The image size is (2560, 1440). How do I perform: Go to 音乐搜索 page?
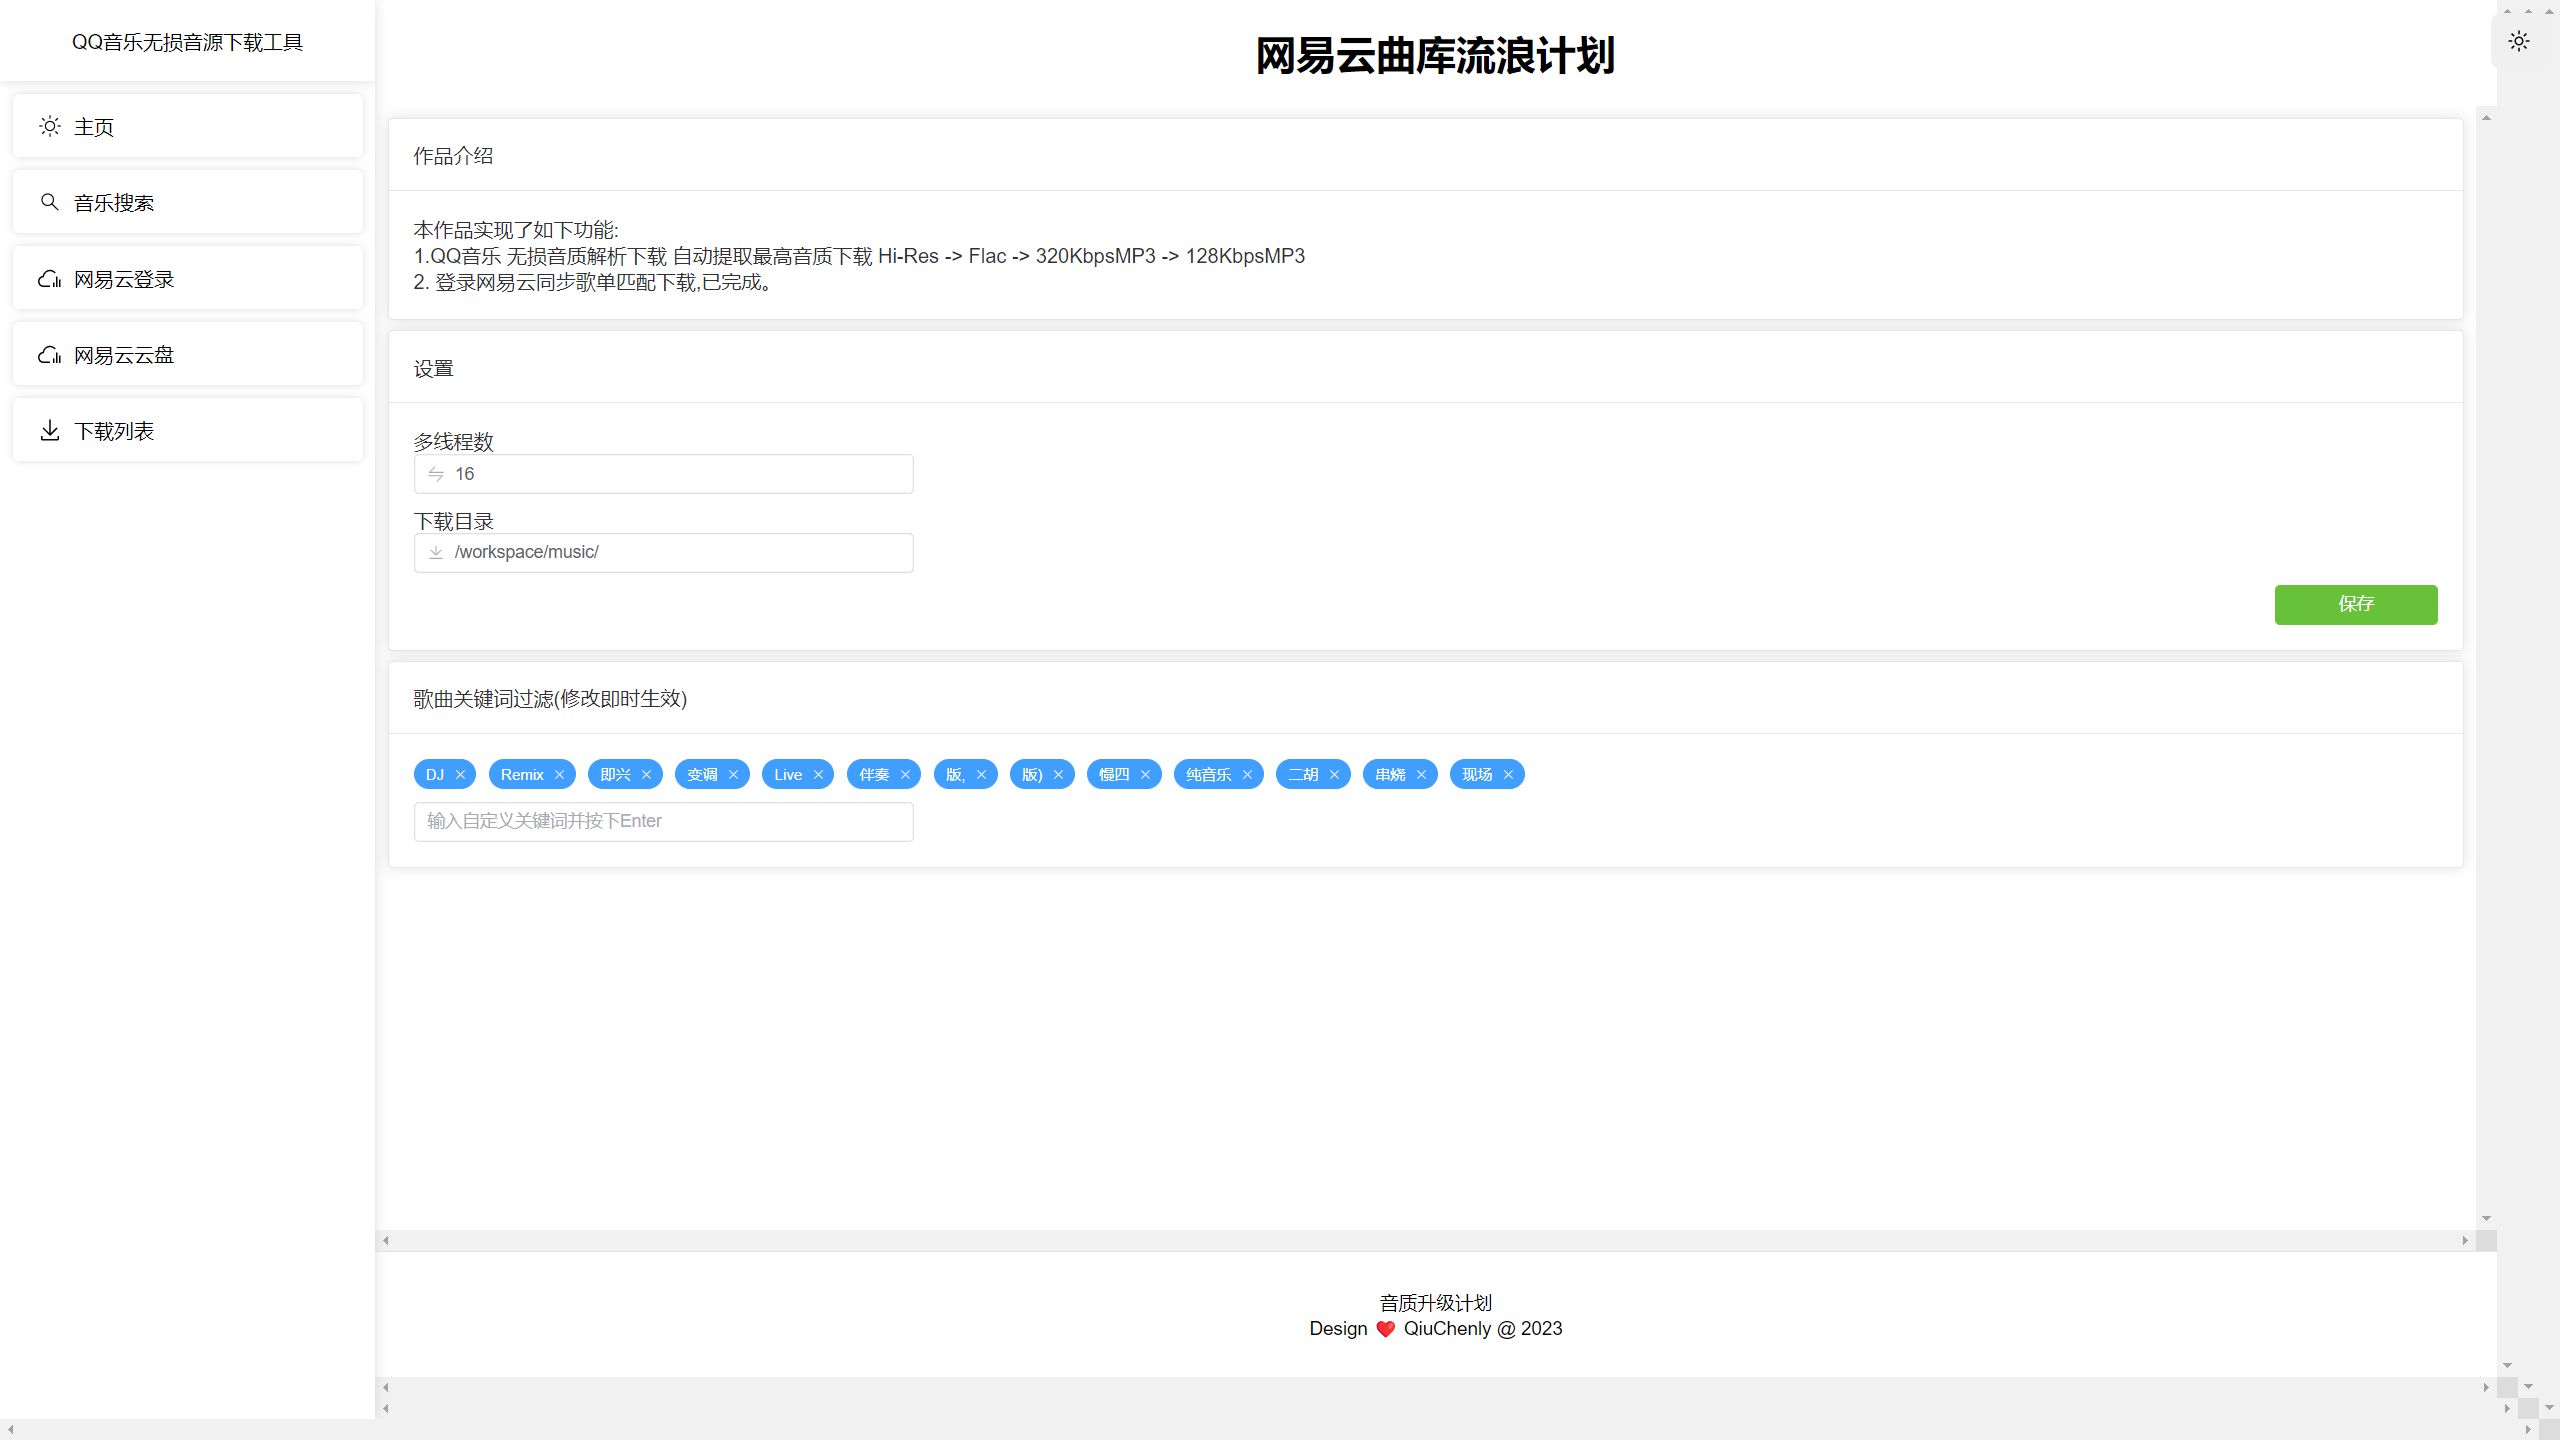coord(188,202)
